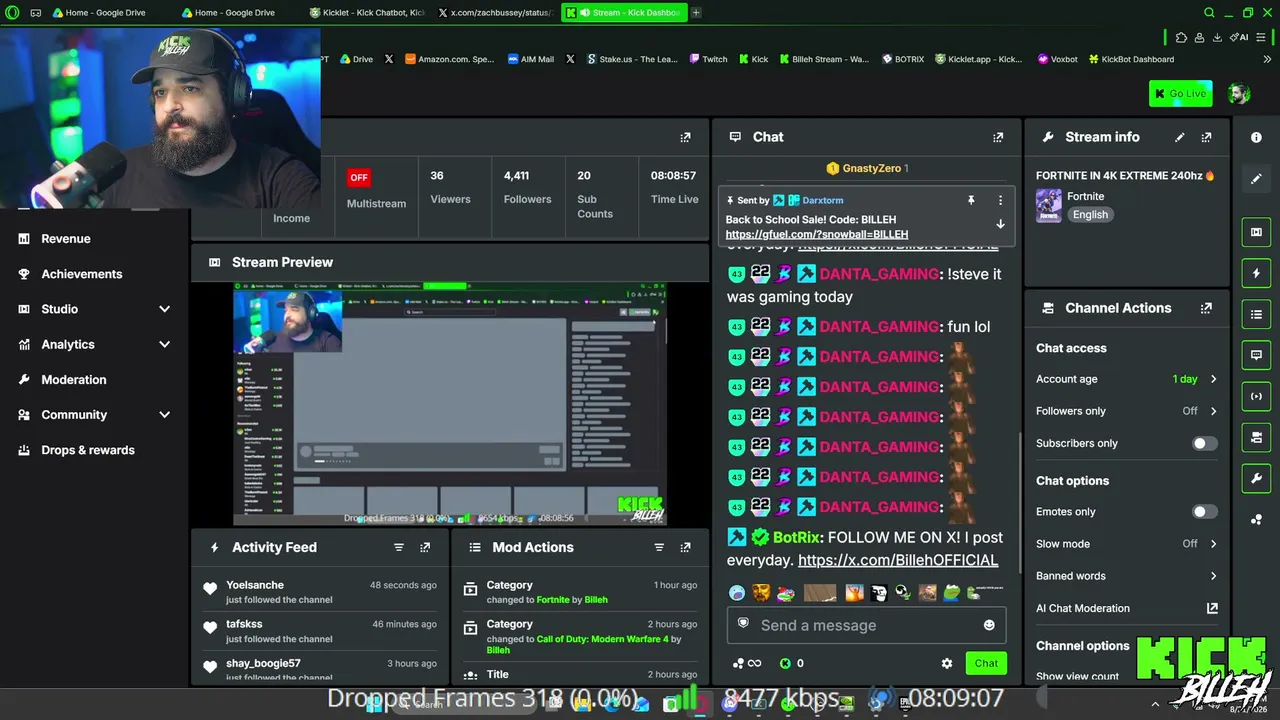Pop out the Stream info panel

[1206, 137]
